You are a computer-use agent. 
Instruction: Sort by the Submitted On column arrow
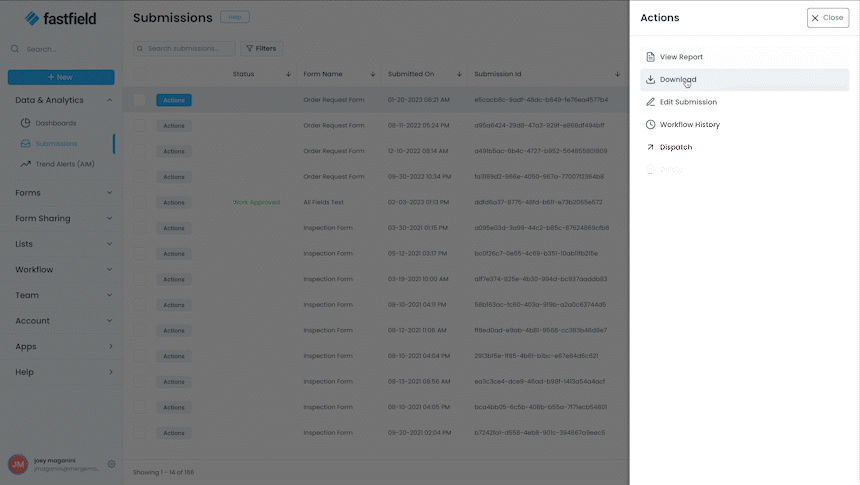coord(459,74)
